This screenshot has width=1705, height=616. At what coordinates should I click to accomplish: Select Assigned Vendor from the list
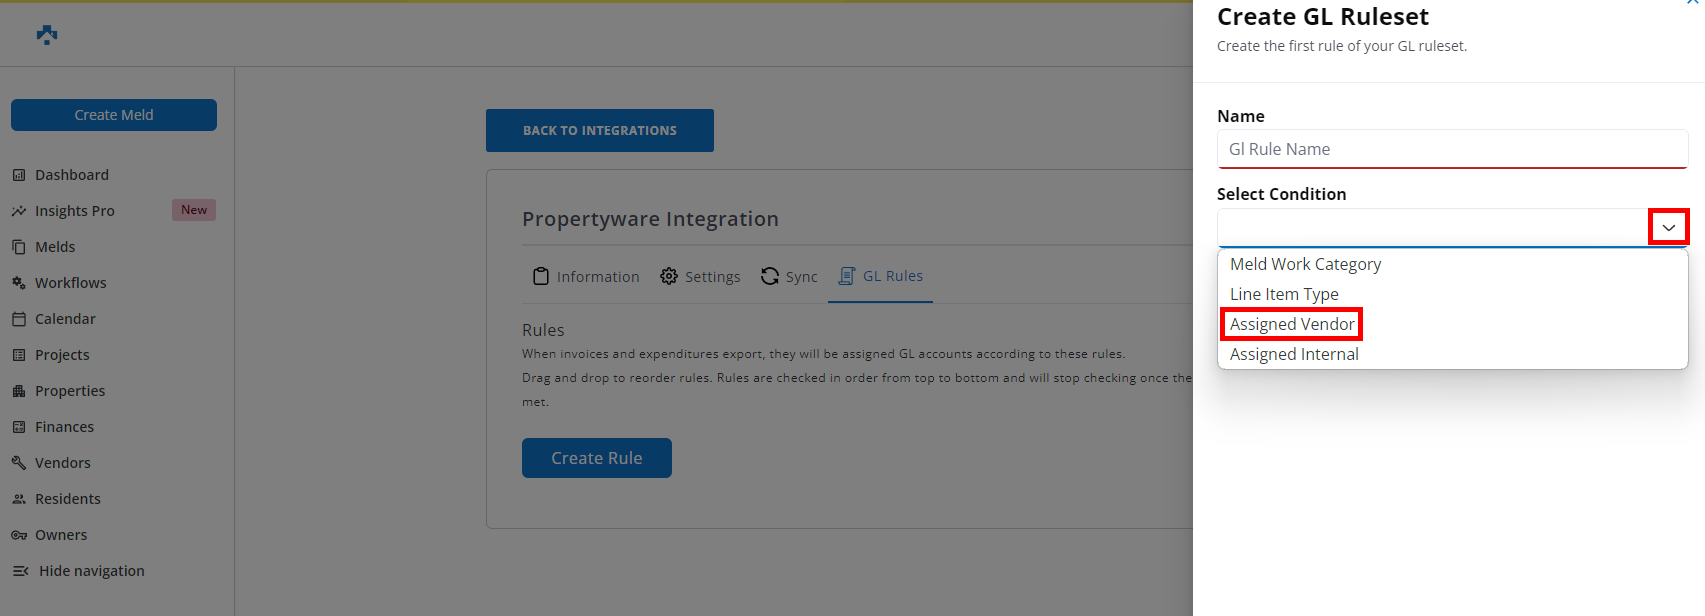1292,324
